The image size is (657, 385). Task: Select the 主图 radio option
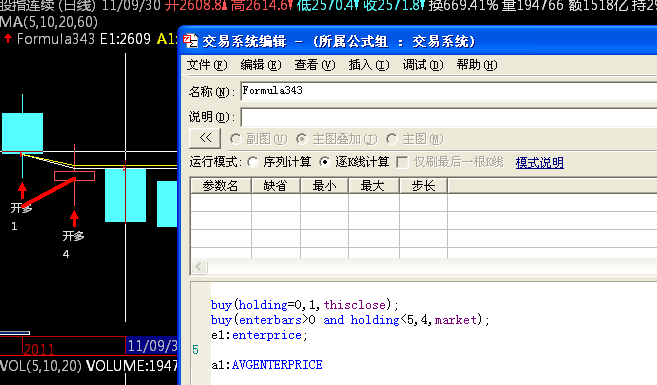(392, 139)
